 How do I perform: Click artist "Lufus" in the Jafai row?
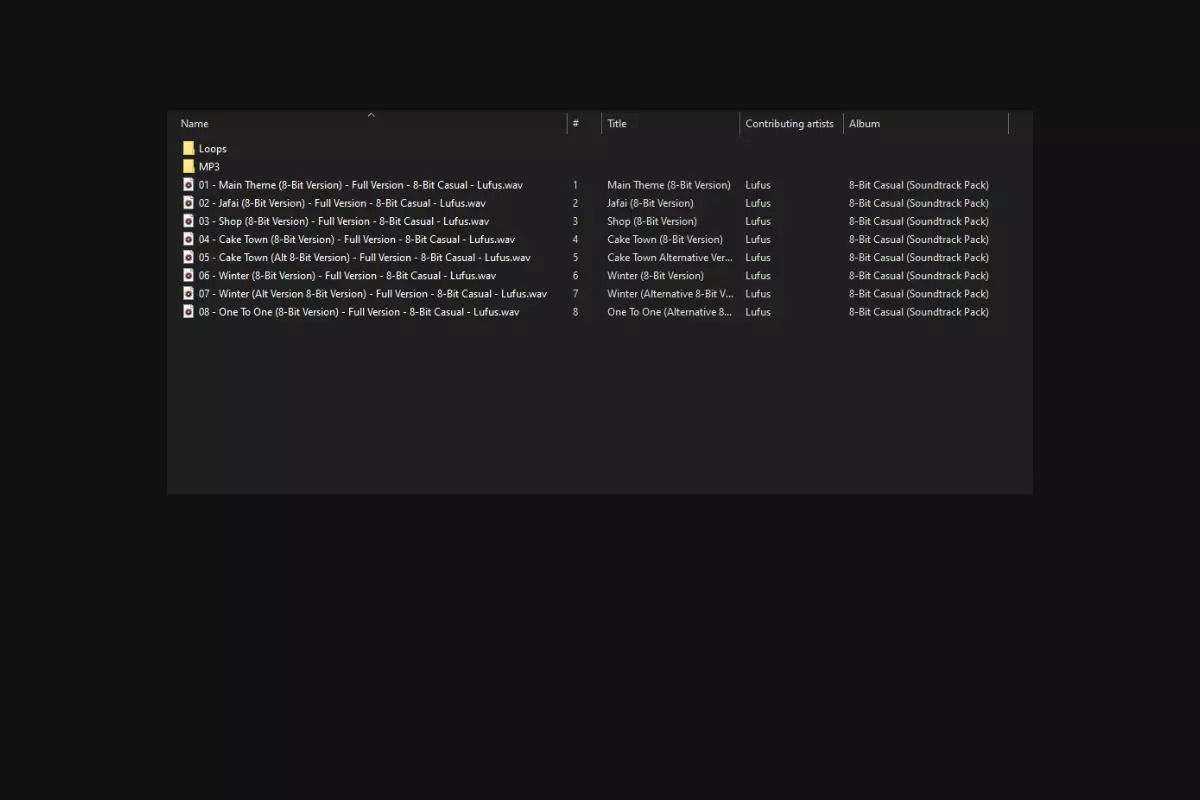pyautogui.click(x=758, y=202)
